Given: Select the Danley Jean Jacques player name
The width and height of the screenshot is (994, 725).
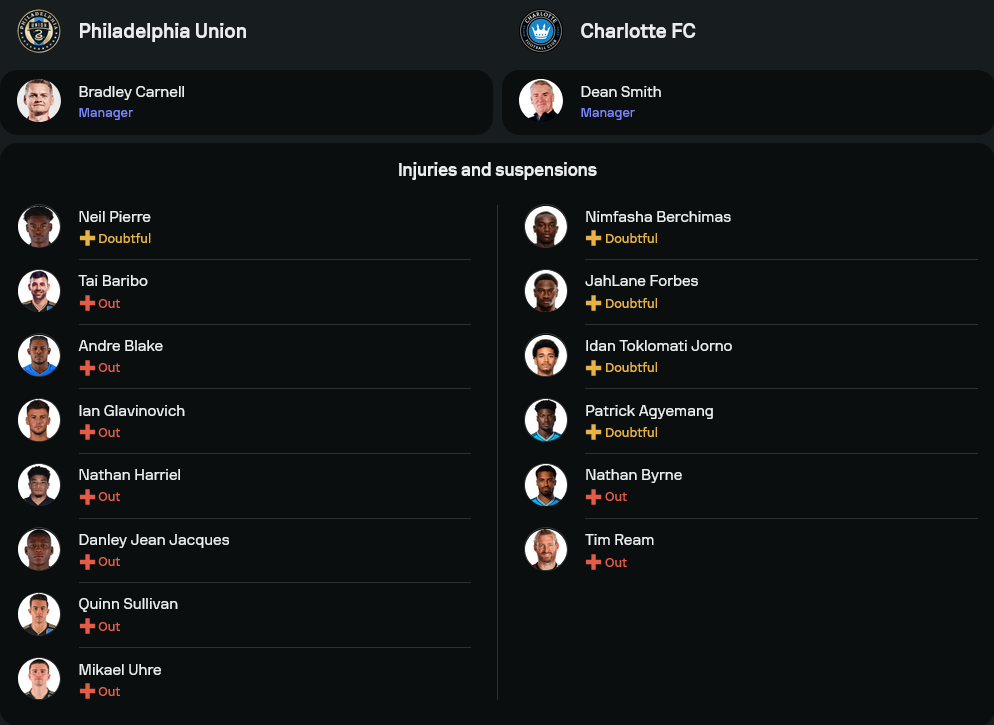Looking at the screenshot, I should tap(154, 540).
